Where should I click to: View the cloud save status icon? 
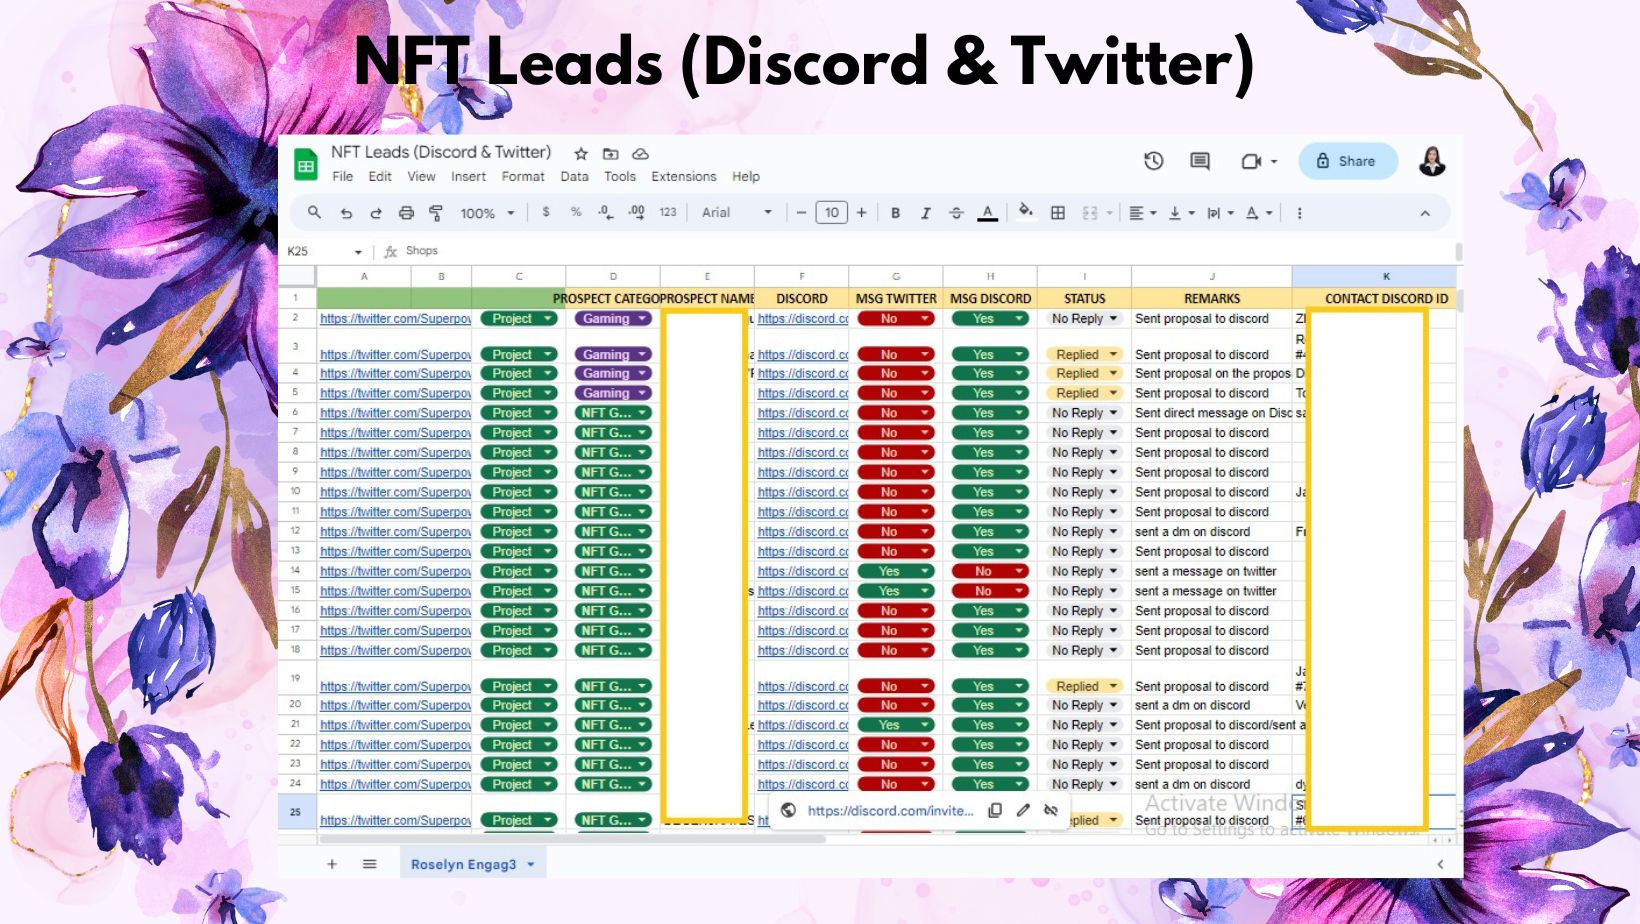click(x=641, y=153)
